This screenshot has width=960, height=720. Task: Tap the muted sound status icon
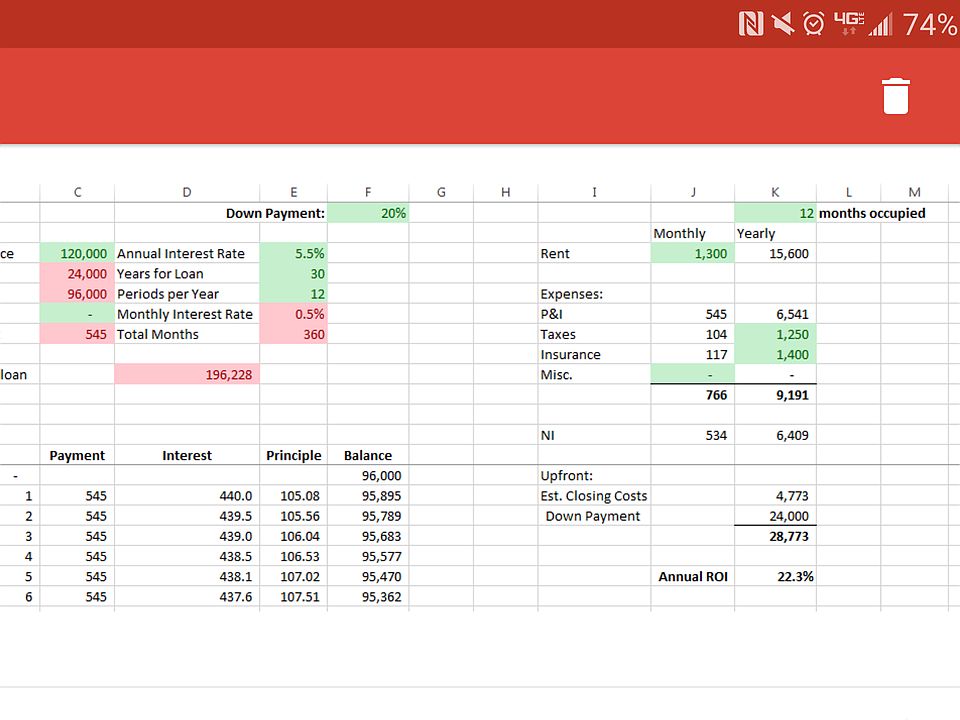pos(782,24)
